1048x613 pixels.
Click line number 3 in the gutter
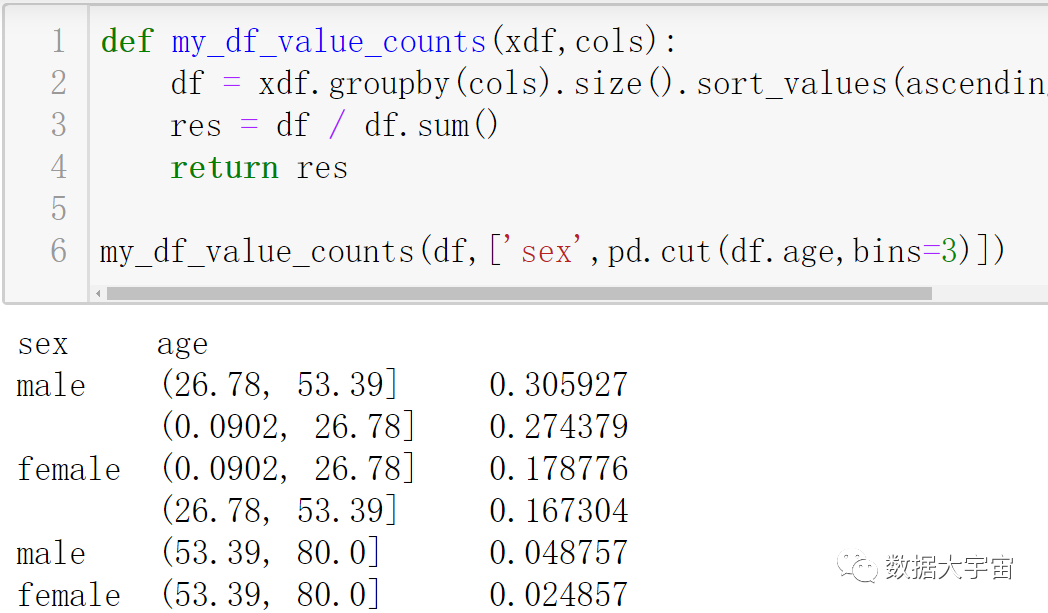pyautogui.click(x=58, y=125)
